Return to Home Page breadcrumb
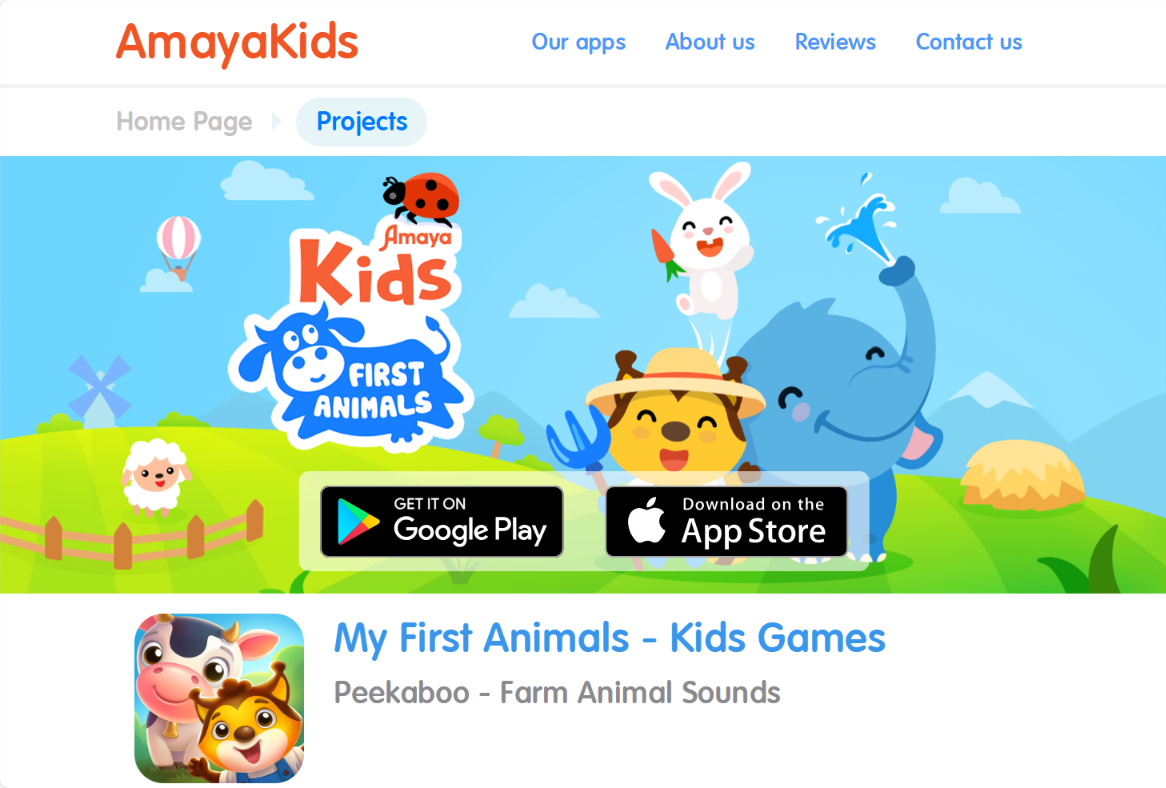 184,121
